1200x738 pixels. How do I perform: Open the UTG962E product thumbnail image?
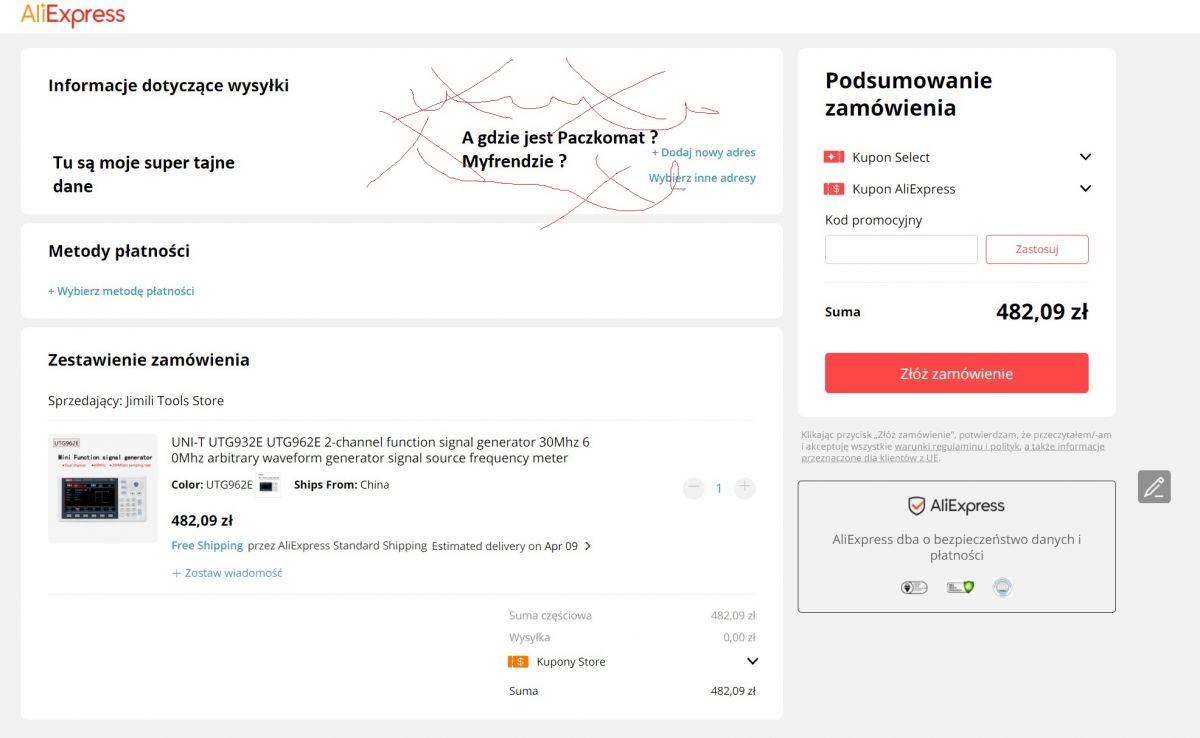point(103,488)
